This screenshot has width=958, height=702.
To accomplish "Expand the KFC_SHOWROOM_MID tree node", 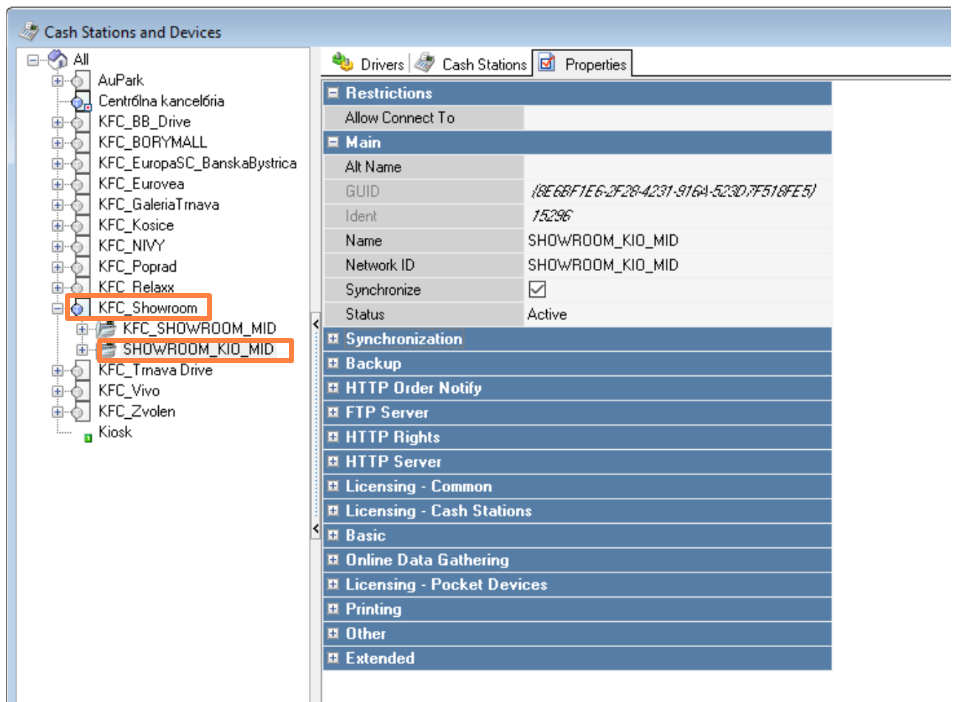I will point(82,329).
